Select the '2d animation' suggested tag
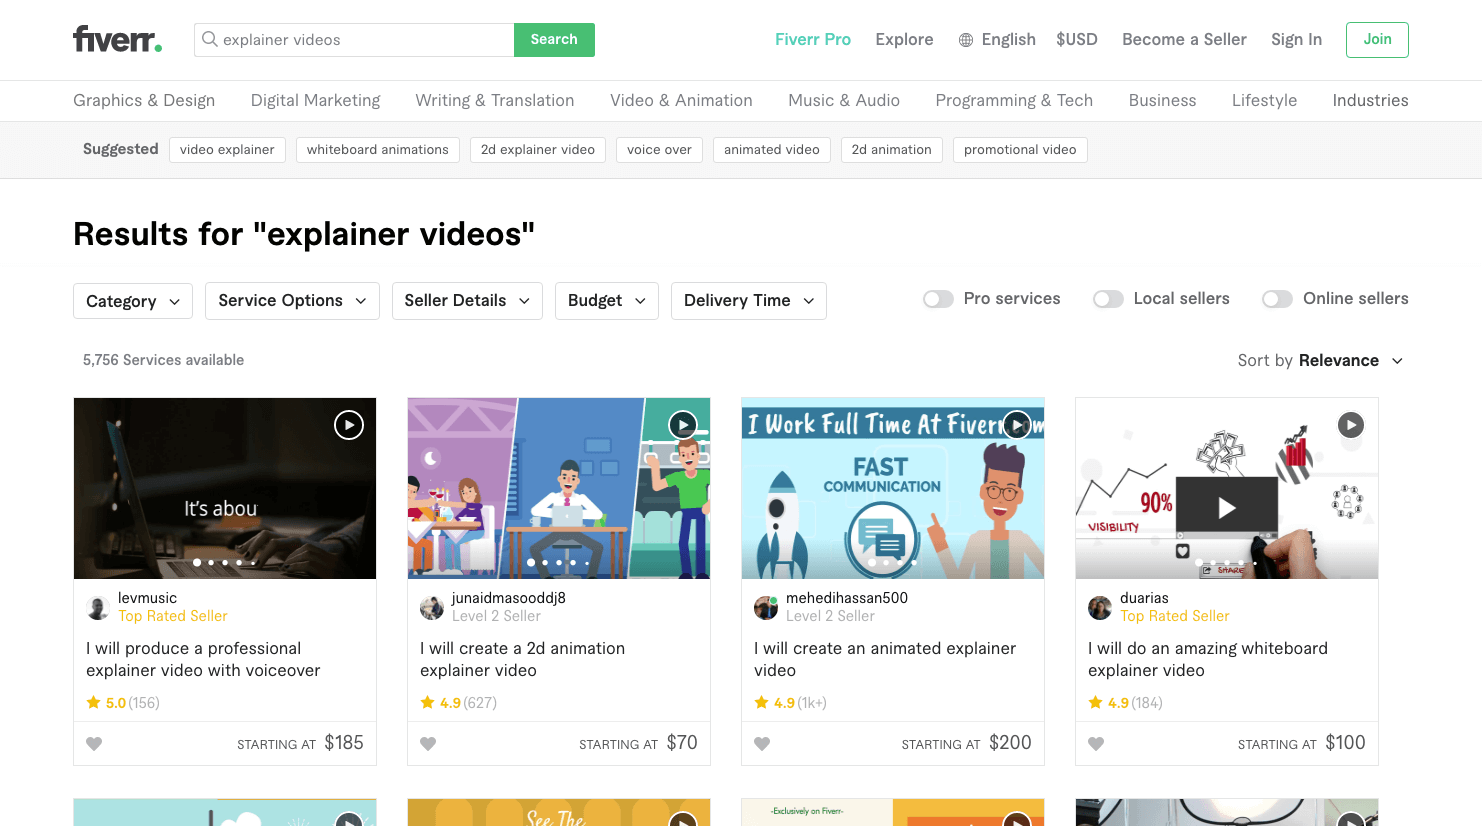Viewport: 1482px width, 826px height. coord(892,150)
